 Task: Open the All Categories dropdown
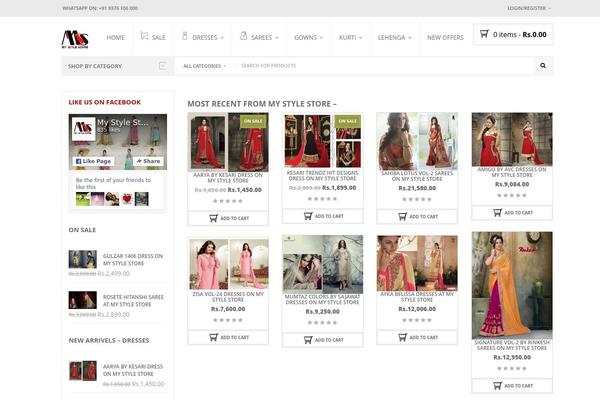pyautogui.click(x=205, y=66)
